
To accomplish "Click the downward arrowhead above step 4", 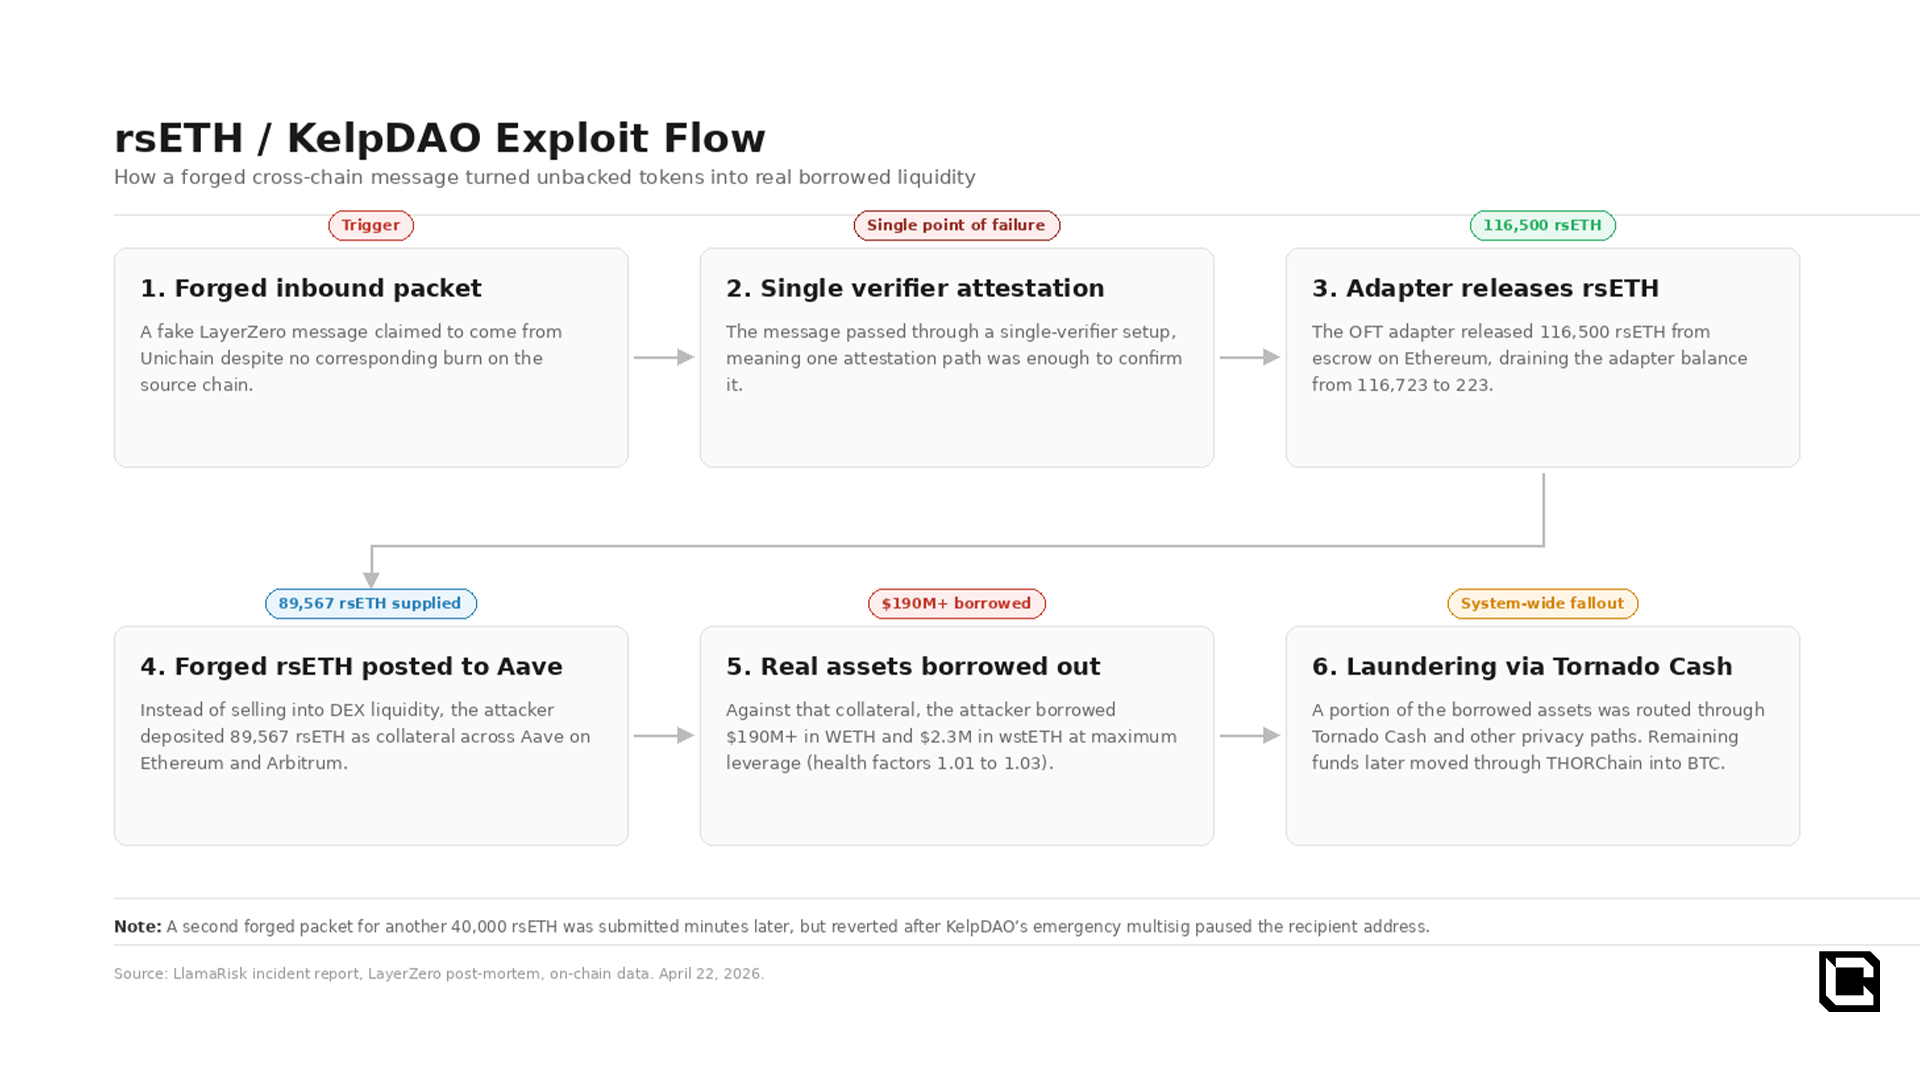I will point(371,579).
